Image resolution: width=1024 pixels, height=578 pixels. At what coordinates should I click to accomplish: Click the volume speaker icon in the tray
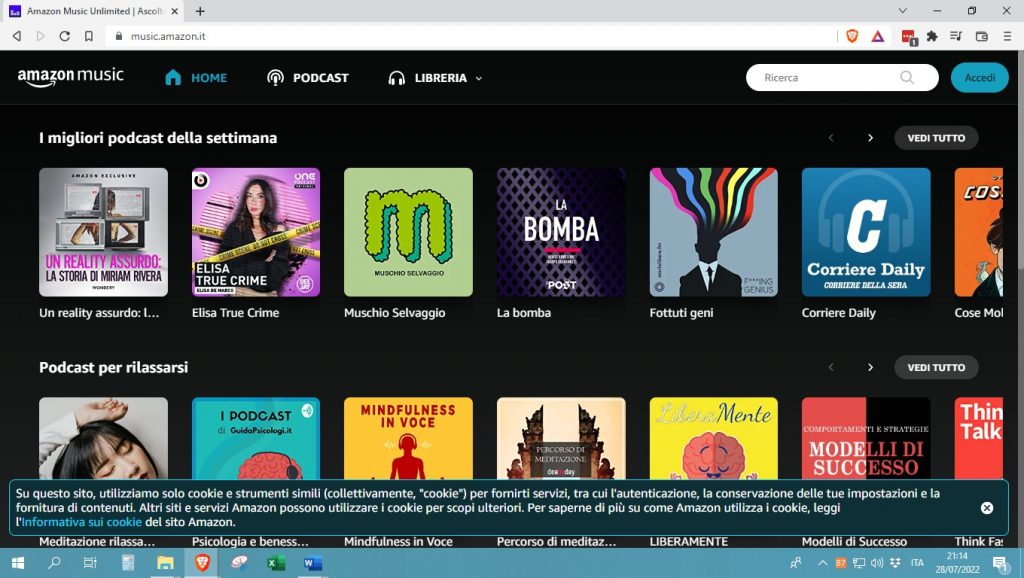click(876, 562)
